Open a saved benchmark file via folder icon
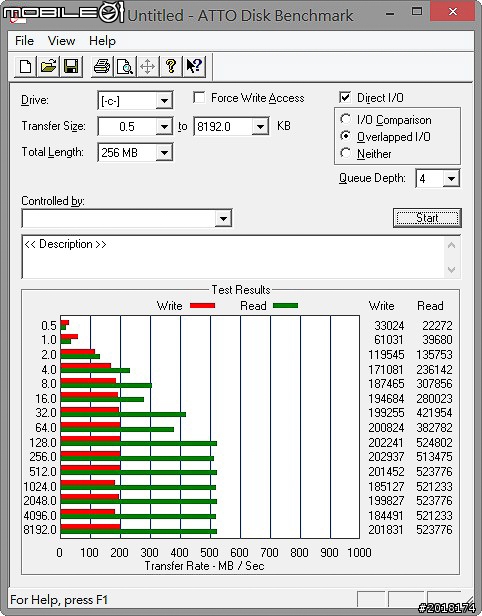 (48, 66)
